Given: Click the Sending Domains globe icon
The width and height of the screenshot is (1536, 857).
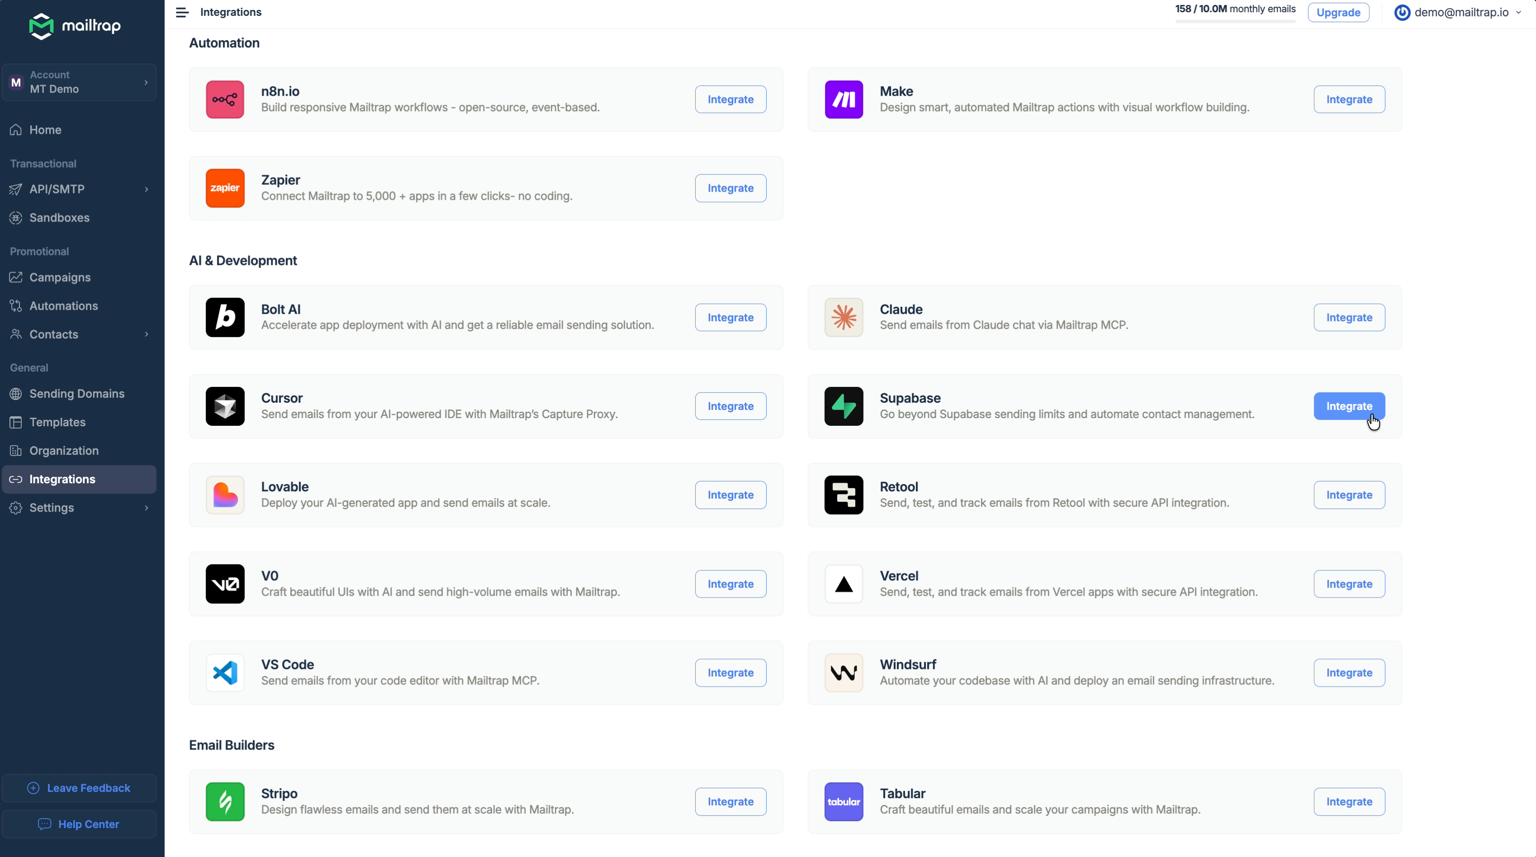Looking at the screenshot, I should (16, 394).
